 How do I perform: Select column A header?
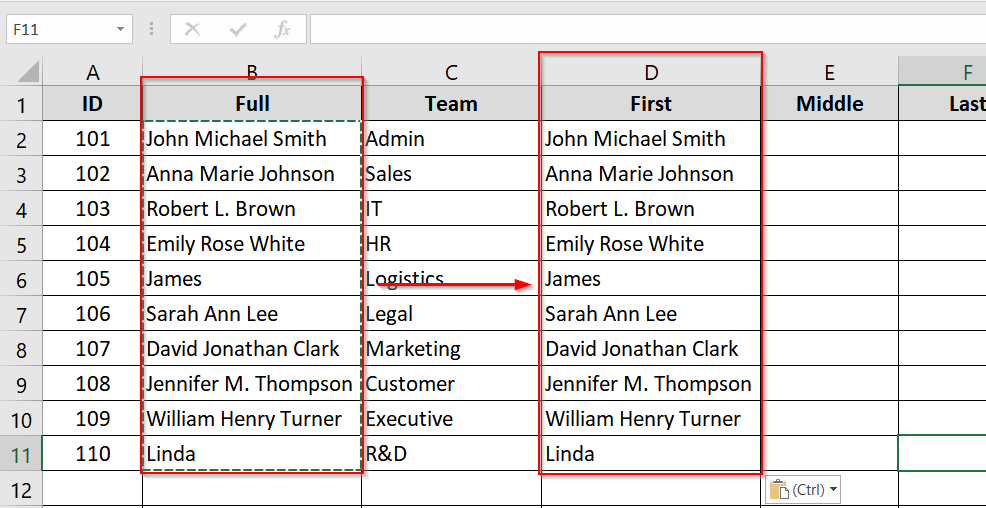(92, 72)
